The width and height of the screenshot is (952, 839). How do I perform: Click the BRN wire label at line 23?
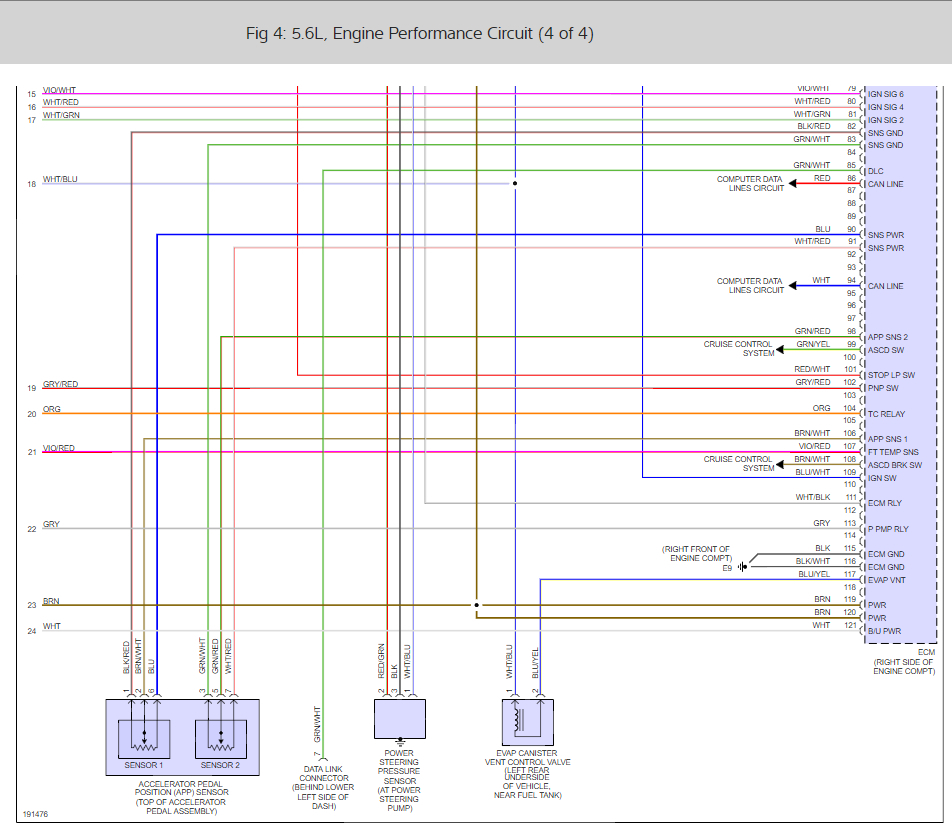(51, 601)
